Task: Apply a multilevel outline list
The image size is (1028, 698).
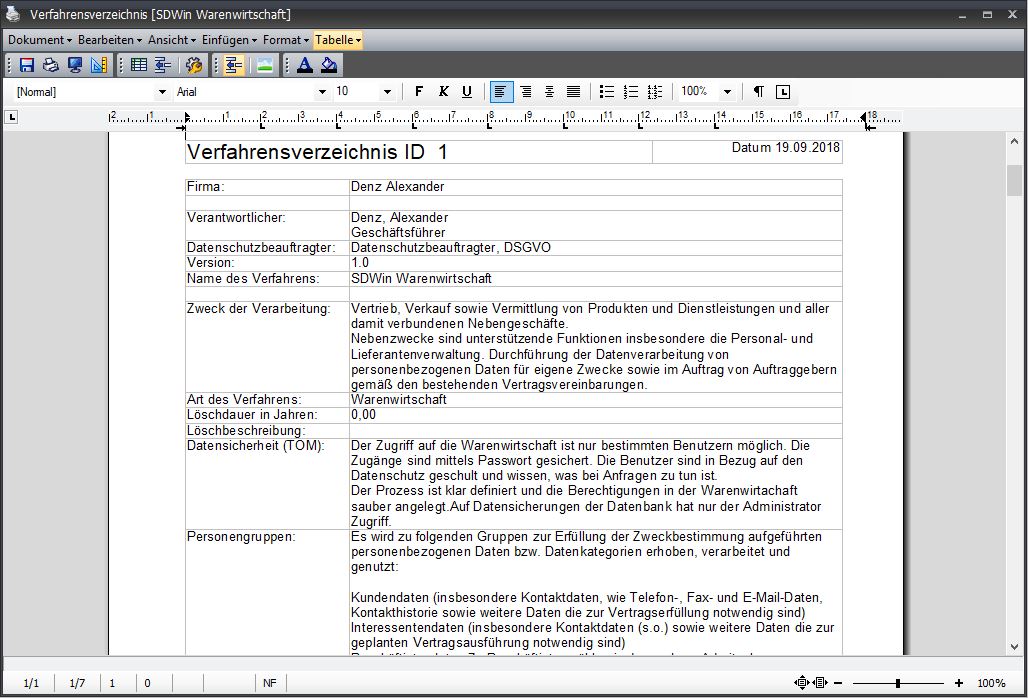Action: point(654,92)
